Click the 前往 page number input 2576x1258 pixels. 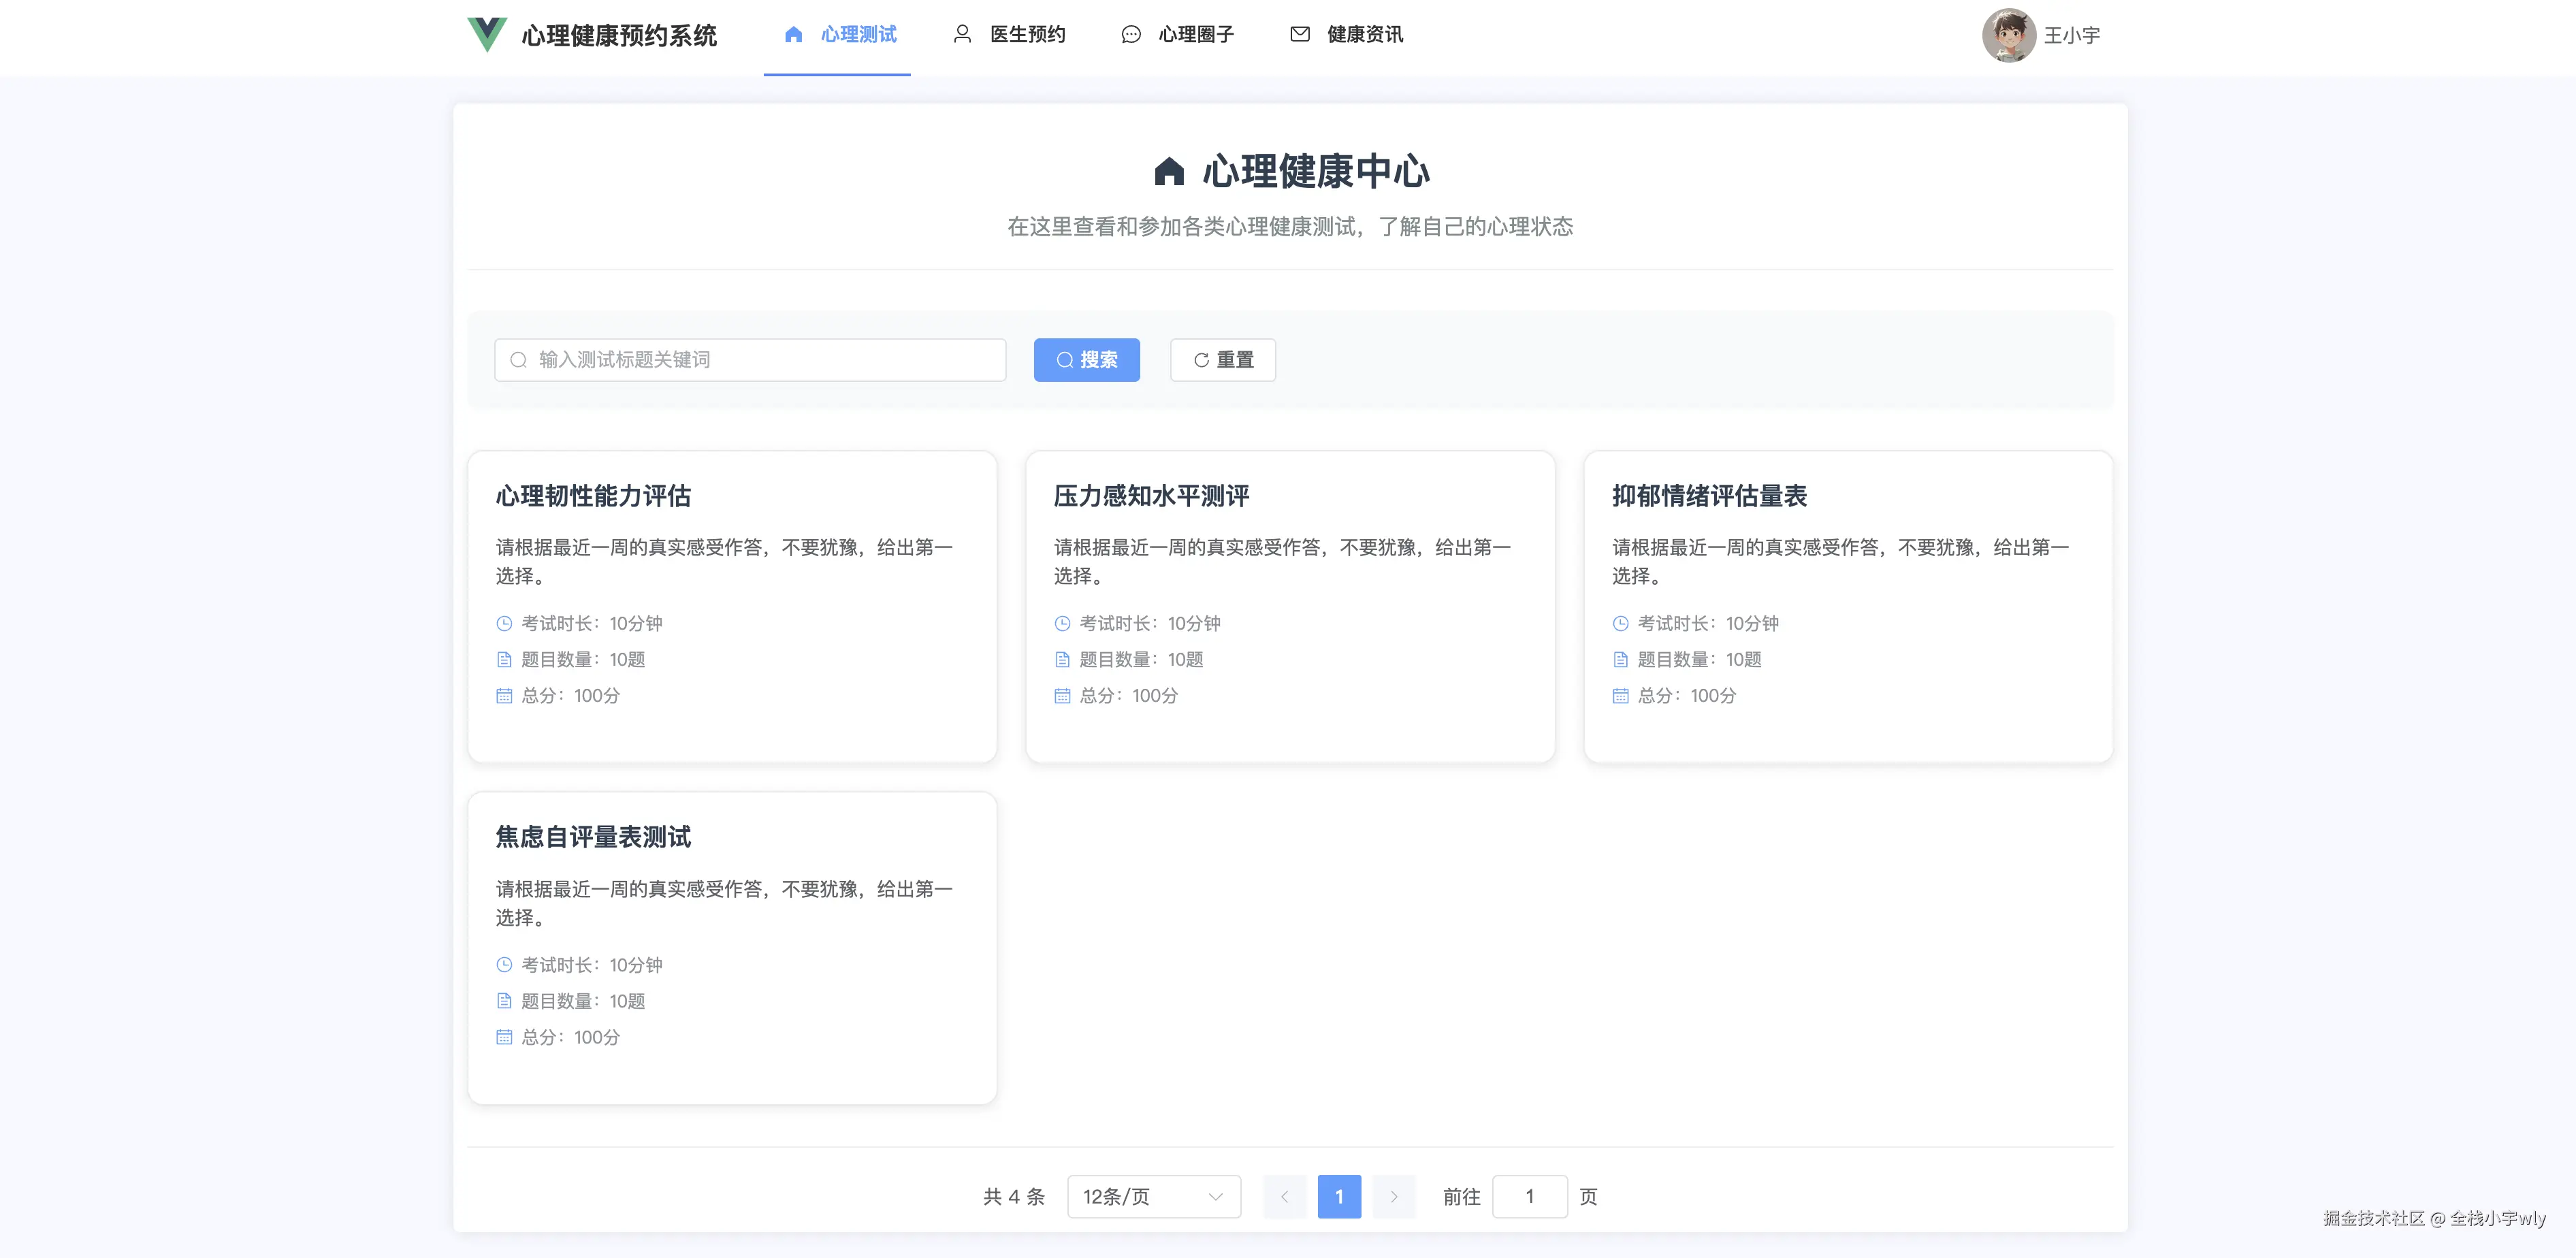(x=1530, y=1196)
